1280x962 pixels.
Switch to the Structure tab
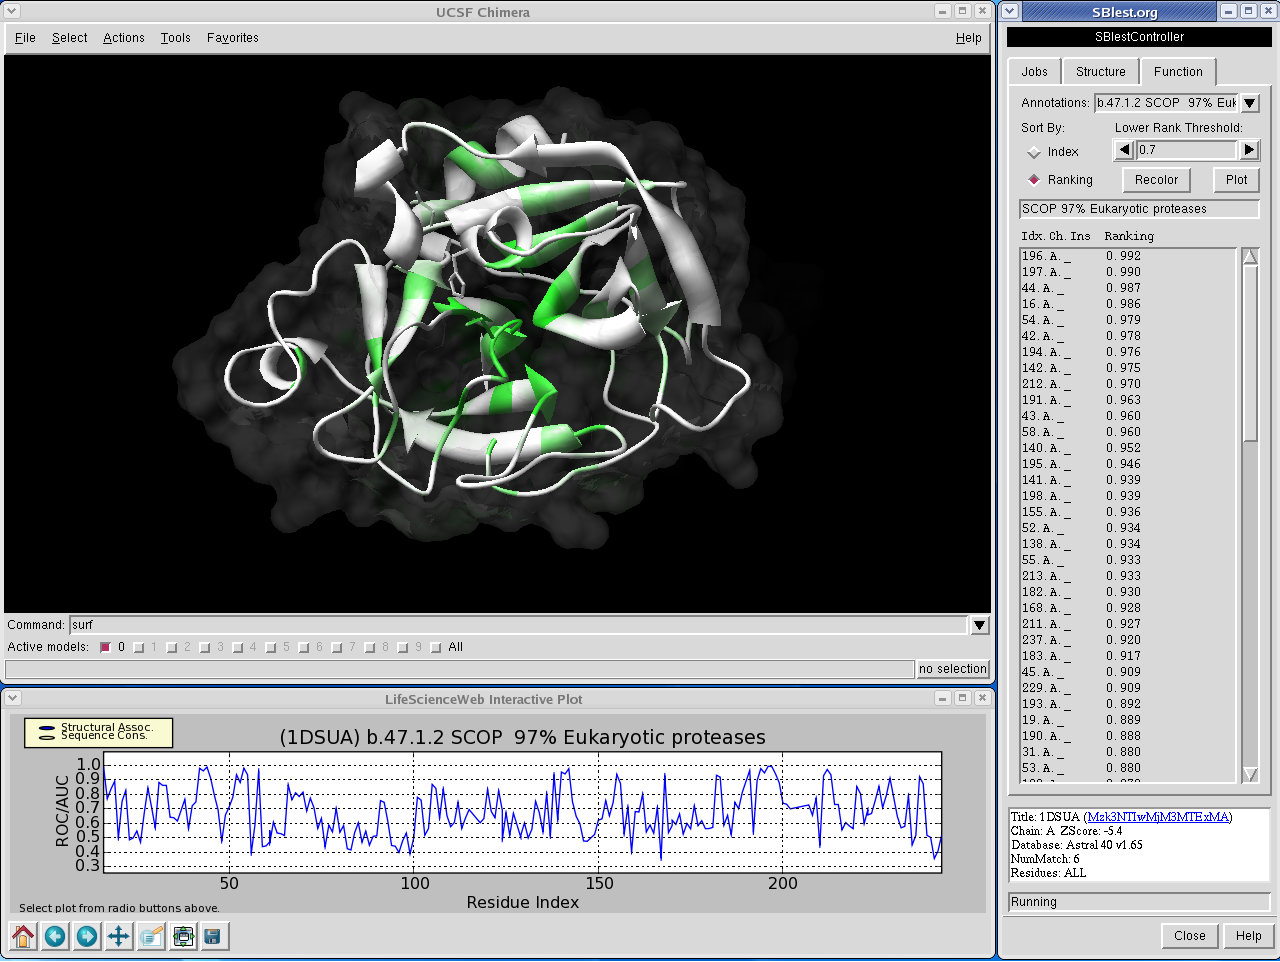1101,72
